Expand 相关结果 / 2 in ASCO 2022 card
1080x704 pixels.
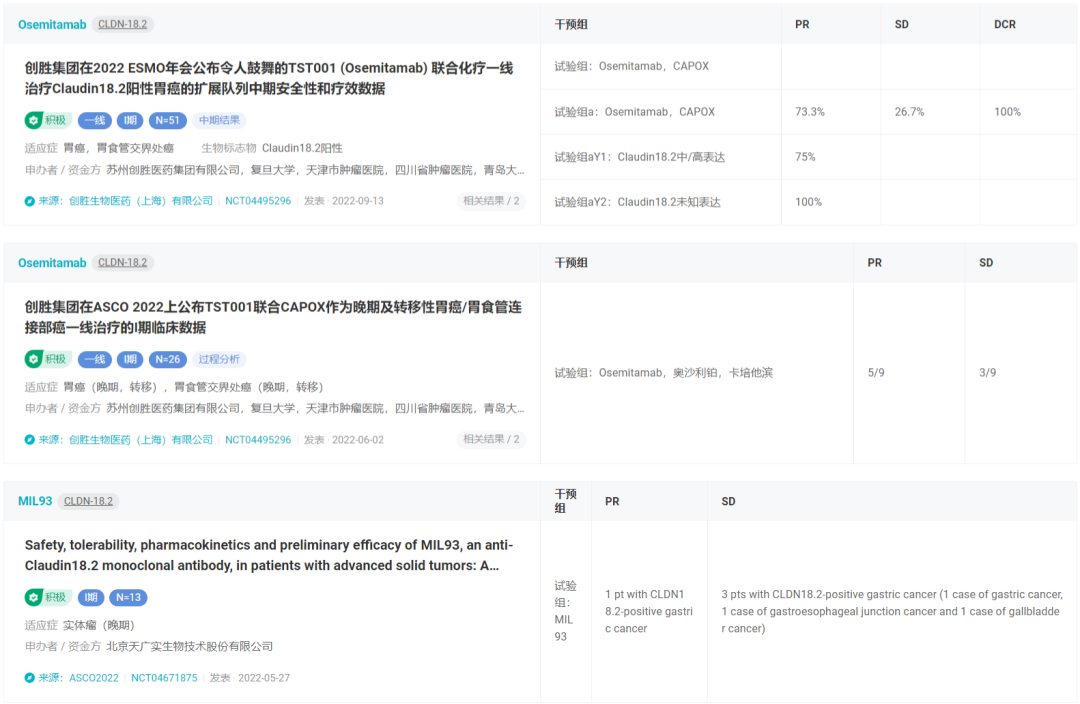(491, 440)
